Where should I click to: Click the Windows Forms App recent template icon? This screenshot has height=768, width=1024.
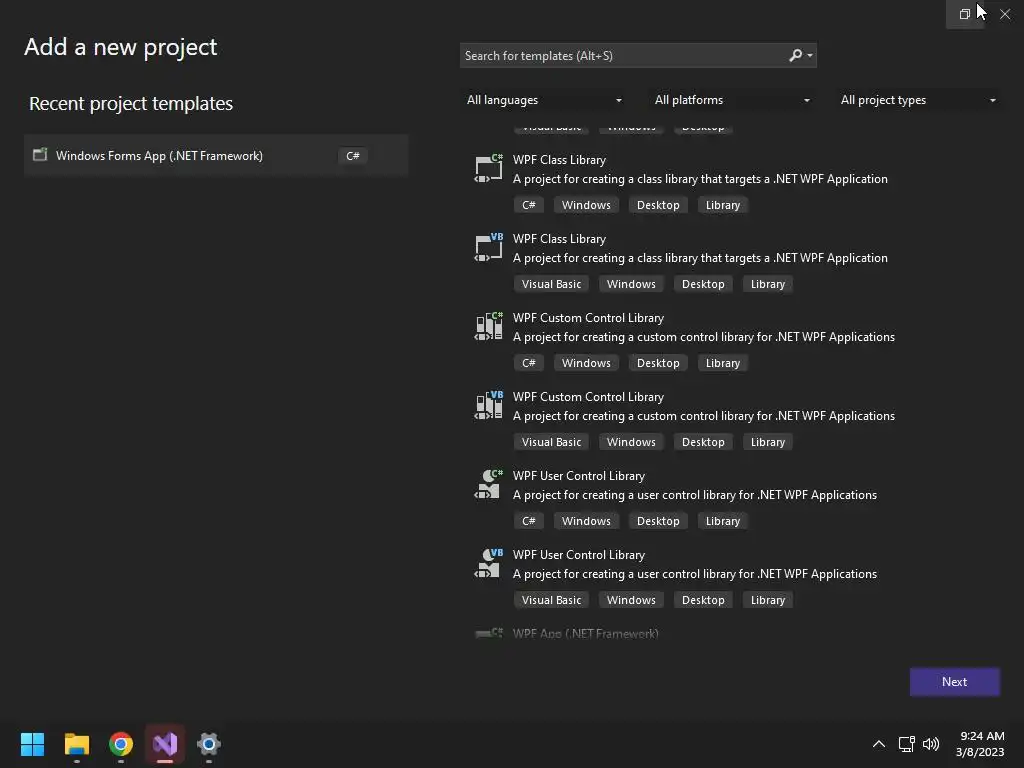40,155
